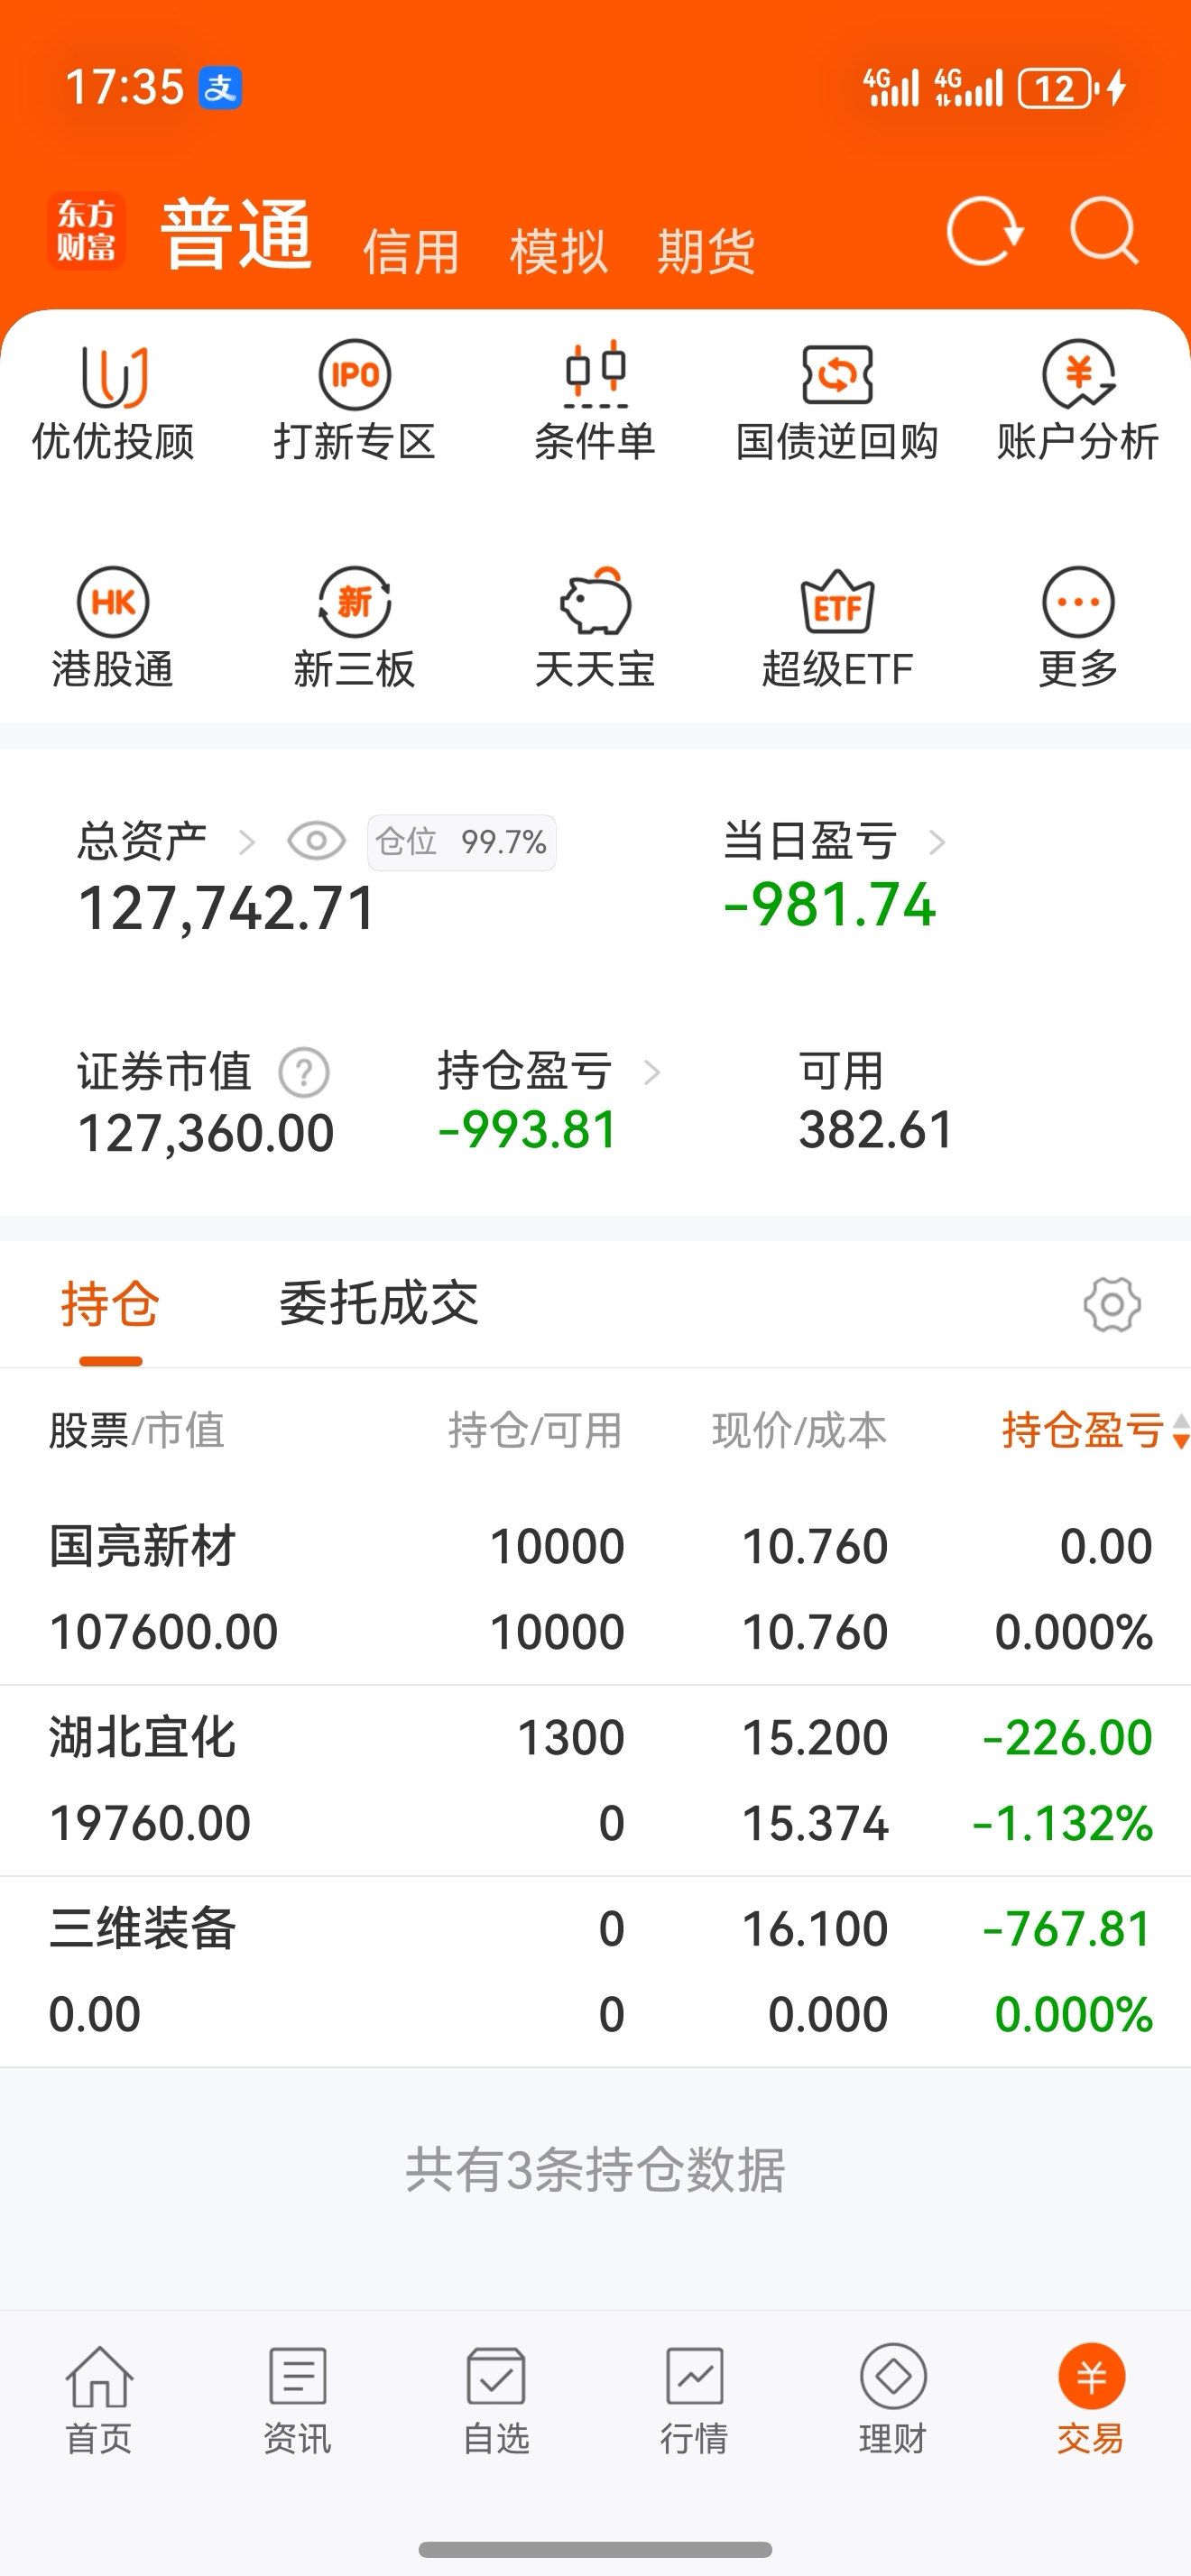Refresh account data with circular arrow icon
The height and width of the screenshot is (2576, 1191).
(x=985, y=232)
